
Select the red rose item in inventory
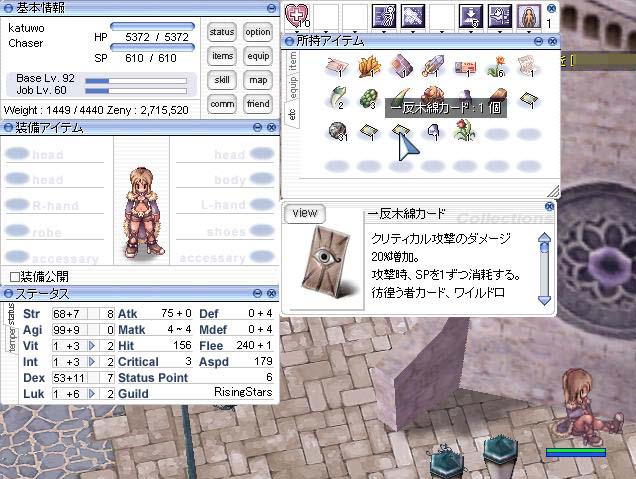point(465,130)
